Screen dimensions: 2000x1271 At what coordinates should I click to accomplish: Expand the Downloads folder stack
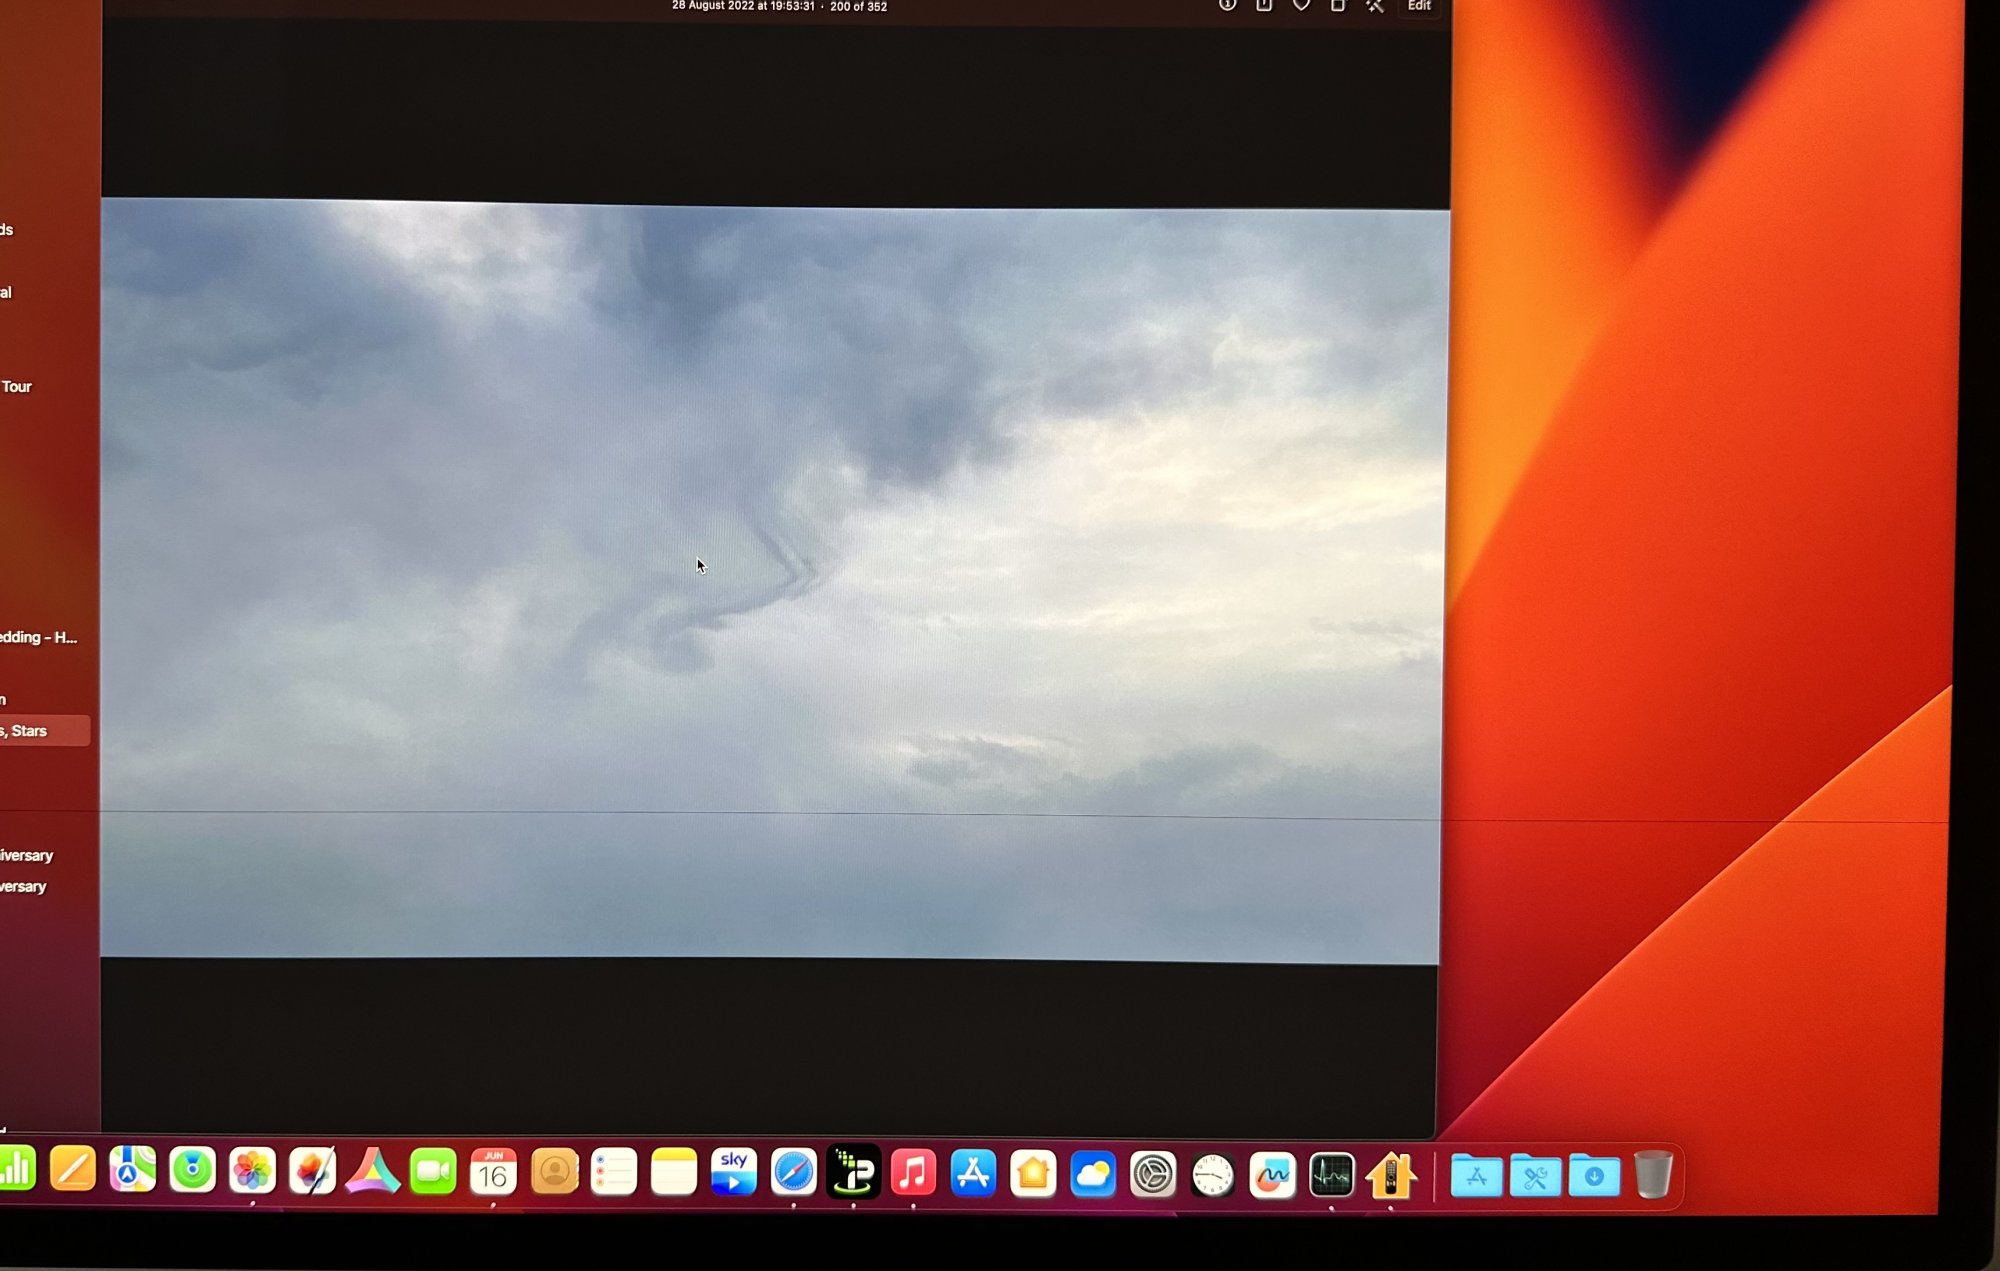click(x=1594, y=1175)
